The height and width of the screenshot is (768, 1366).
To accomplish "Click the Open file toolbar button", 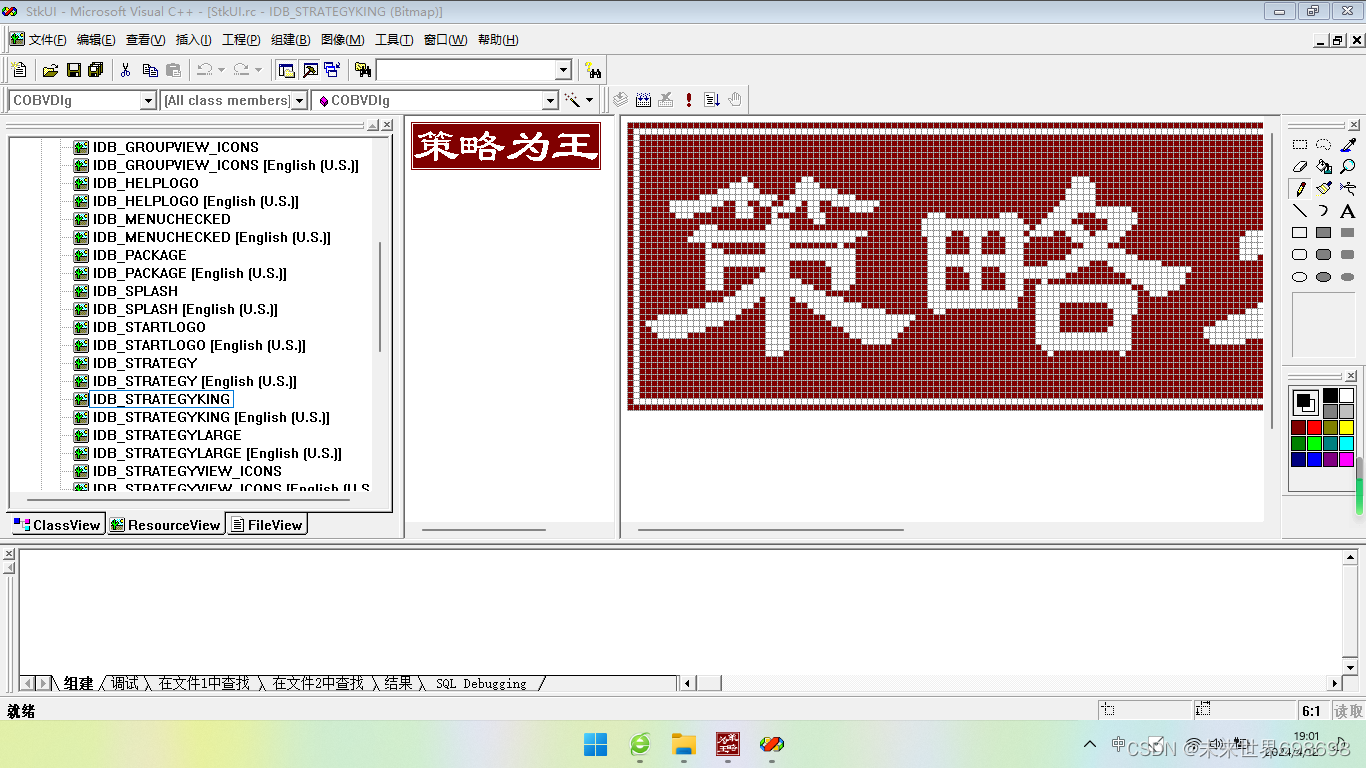I will tap(51, 69).
